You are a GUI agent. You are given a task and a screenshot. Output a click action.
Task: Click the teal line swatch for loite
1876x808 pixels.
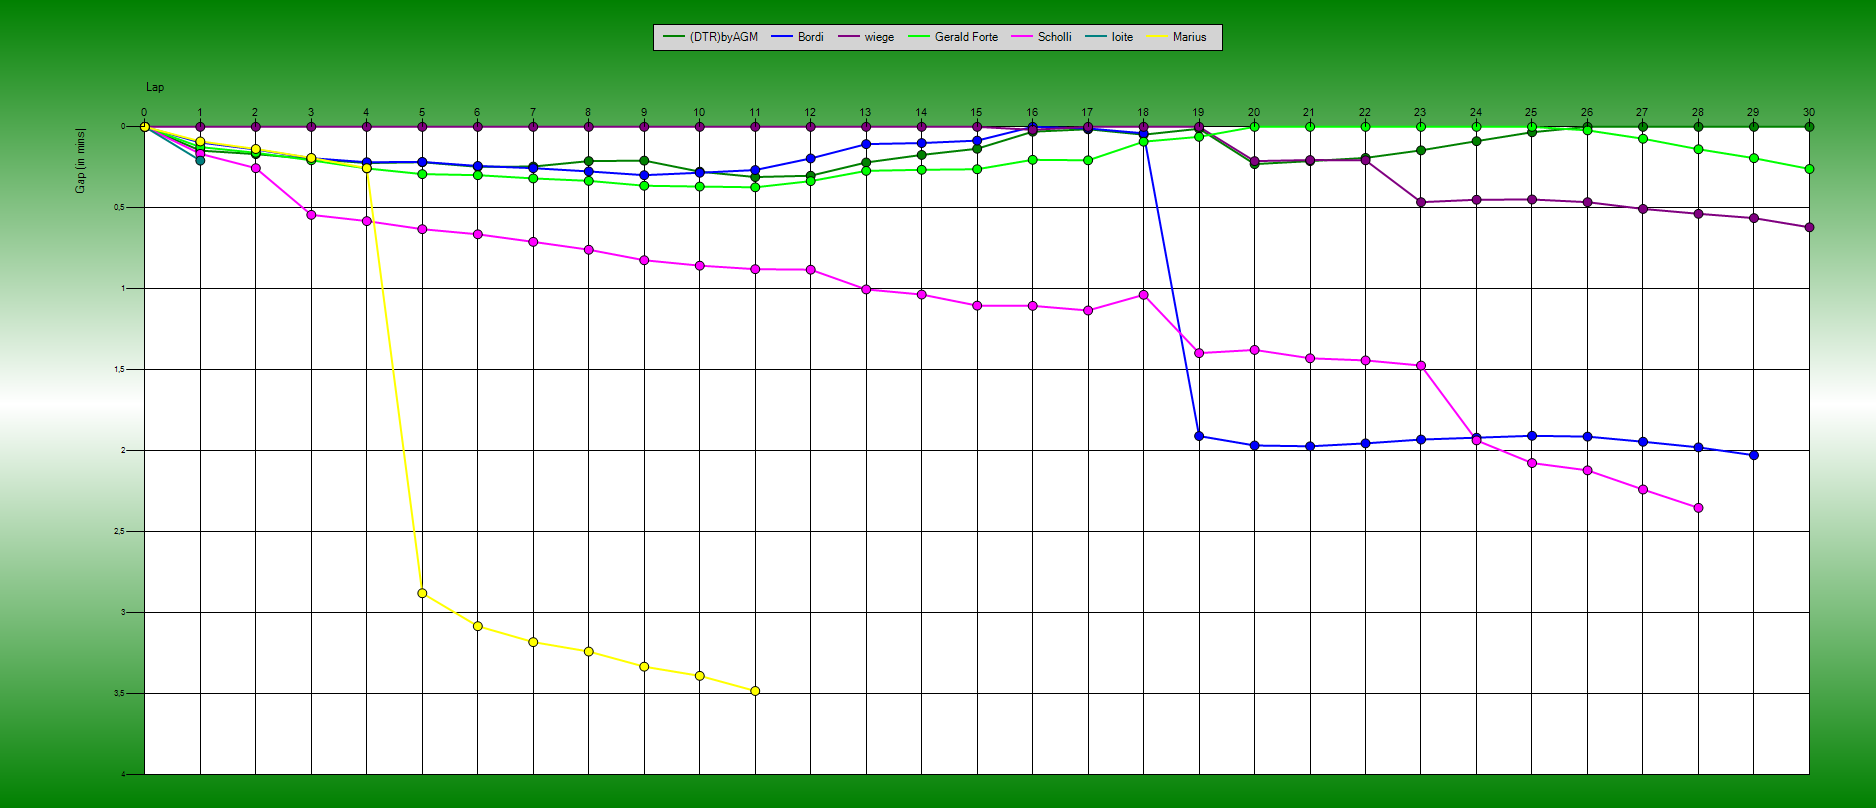point(1095,37)
